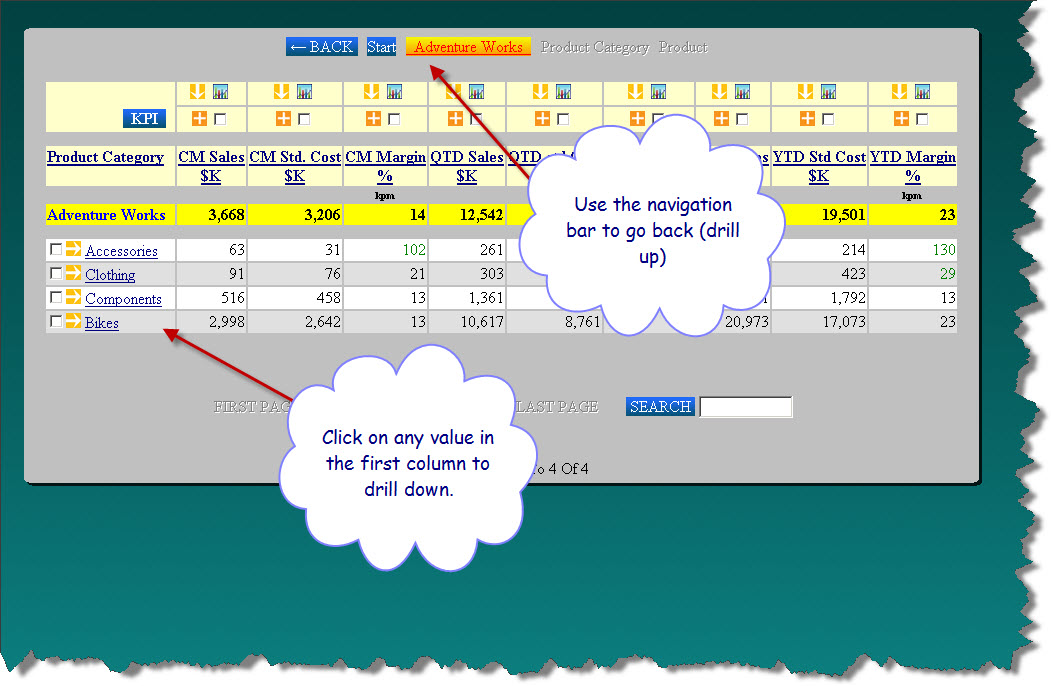Sort by the YTD Margin % header
The image size is (1051, 686).
coord(913,166)
